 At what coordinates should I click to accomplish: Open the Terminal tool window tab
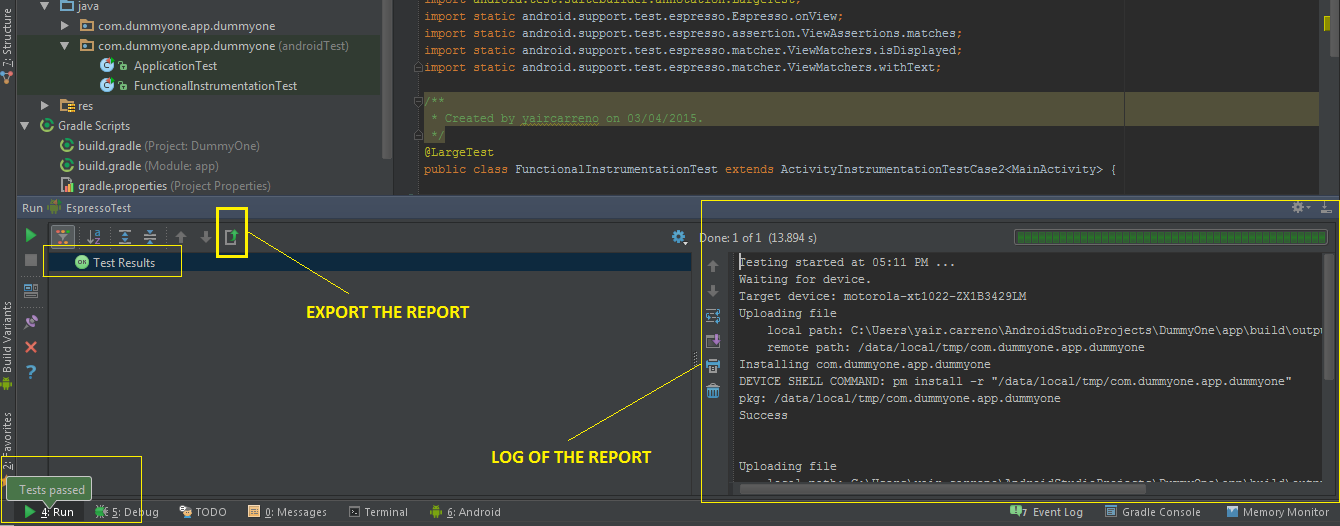pyautogui.click(x=378, y=512)
